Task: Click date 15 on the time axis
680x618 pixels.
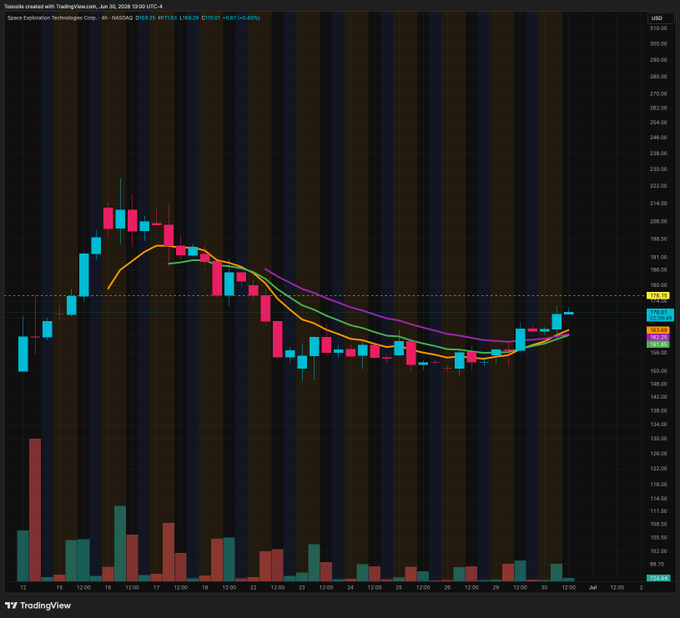Action: point(59,588)
